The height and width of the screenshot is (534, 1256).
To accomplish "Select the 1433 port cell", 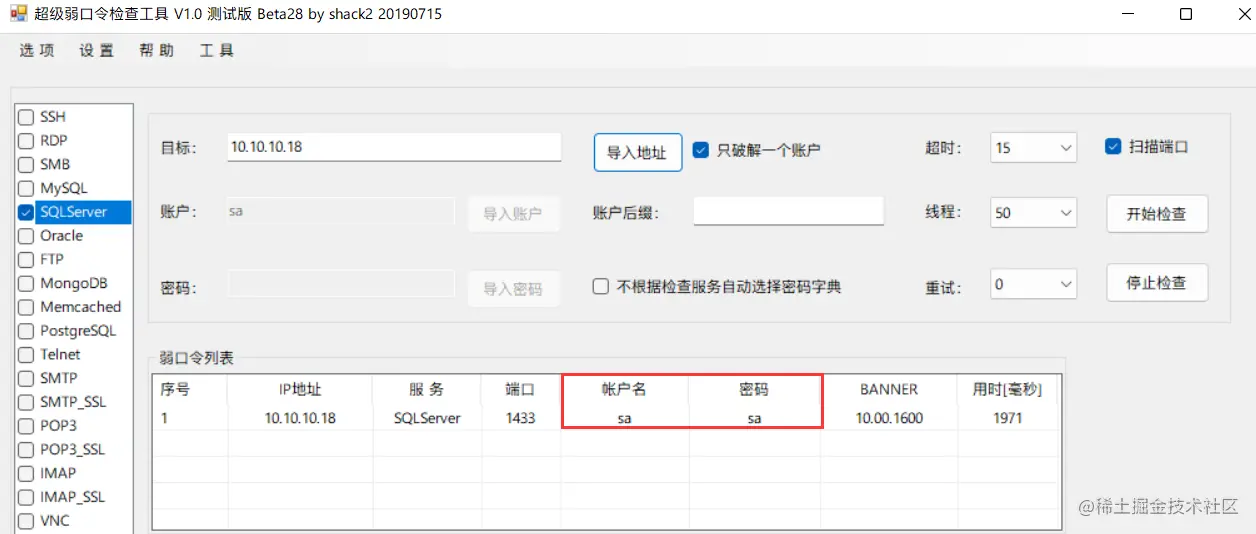I will point(521,418).
